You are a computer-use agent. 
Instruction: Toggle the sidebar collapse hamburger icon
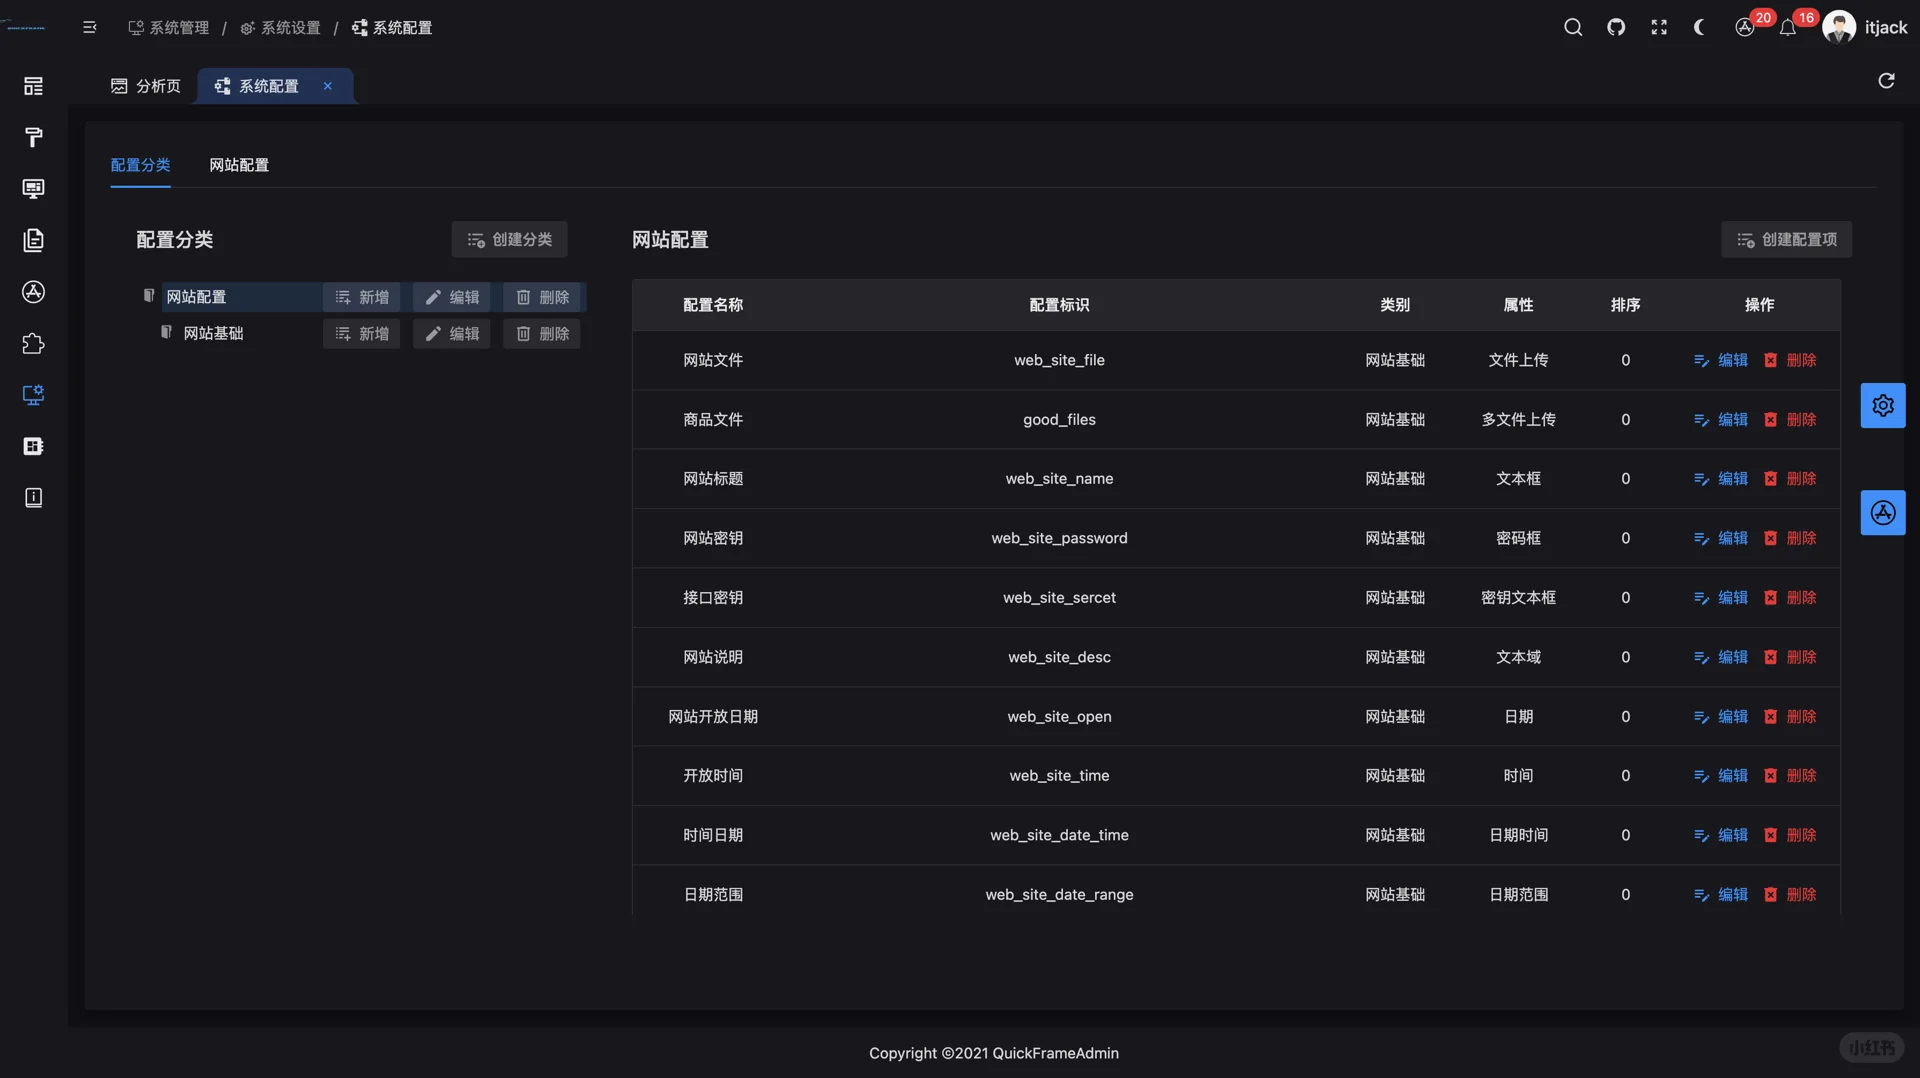(90, 27)
